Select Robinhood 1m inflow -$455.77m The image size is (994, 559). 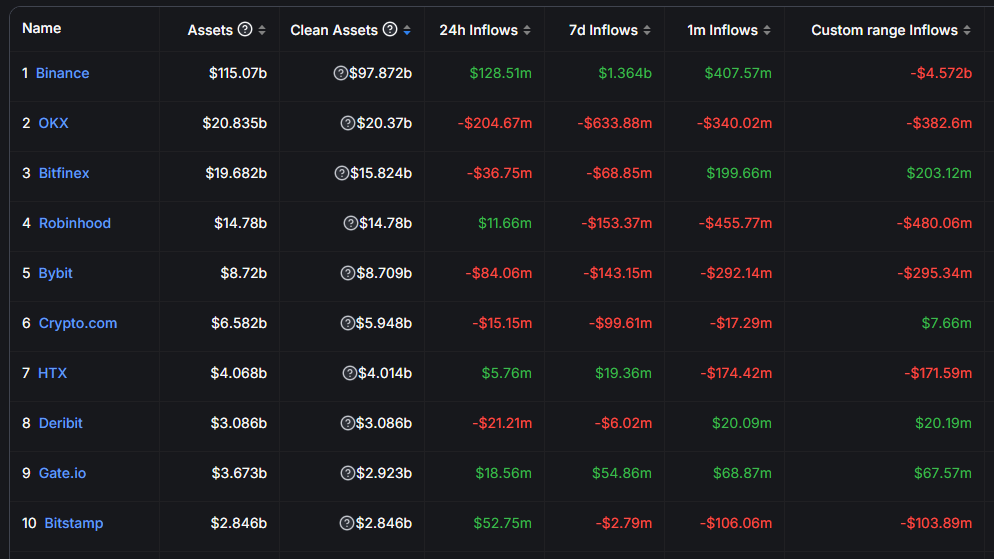click(x=735, y=223)
